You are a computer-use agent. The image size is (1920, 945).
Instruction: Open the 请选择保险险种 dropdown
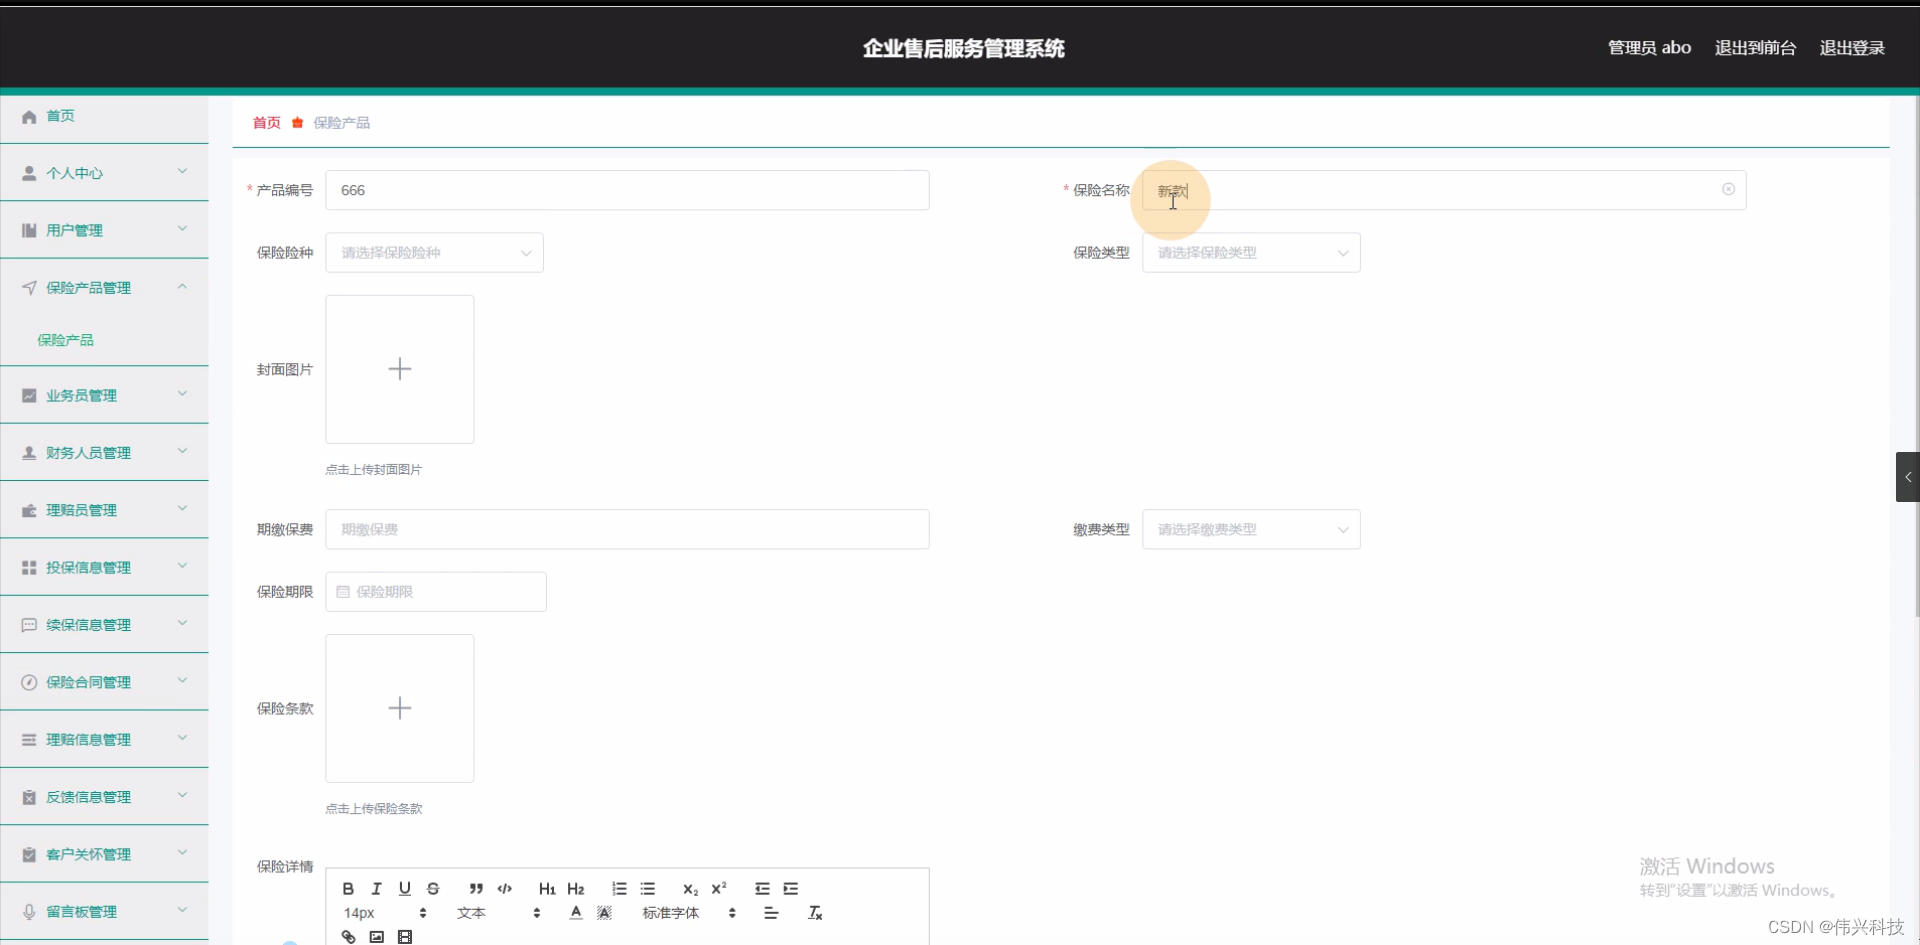click(x=434, y=252)
